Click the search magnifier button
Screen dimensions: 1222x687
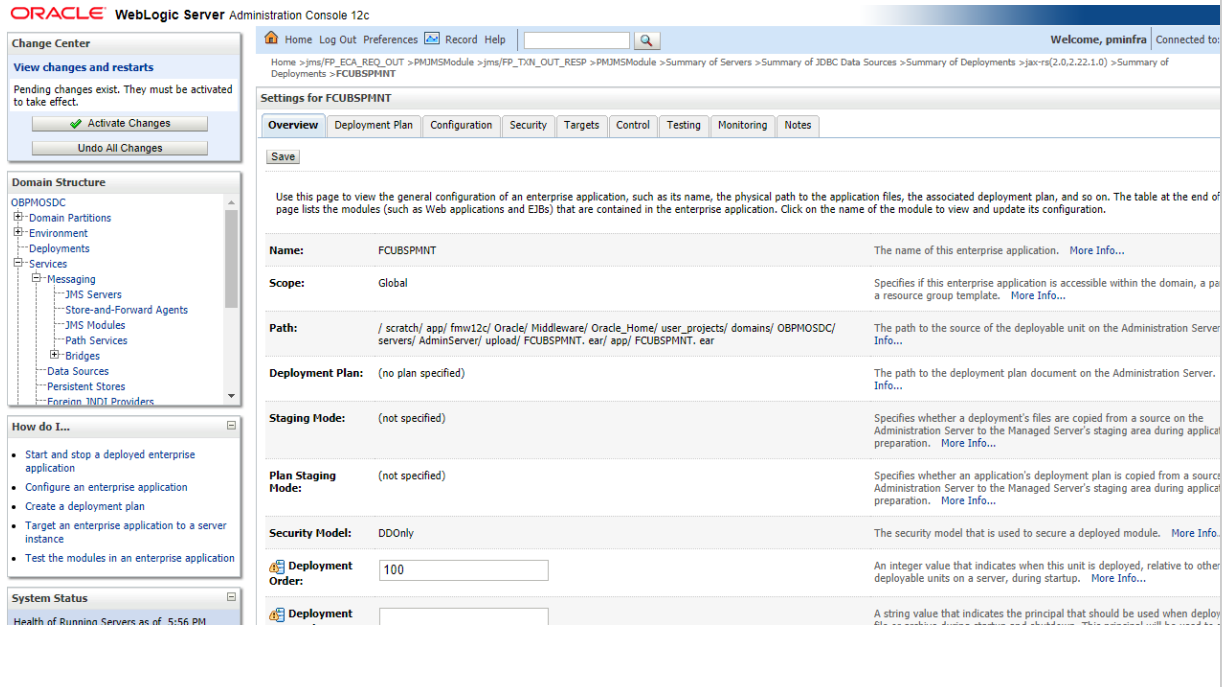click(648, 40)
